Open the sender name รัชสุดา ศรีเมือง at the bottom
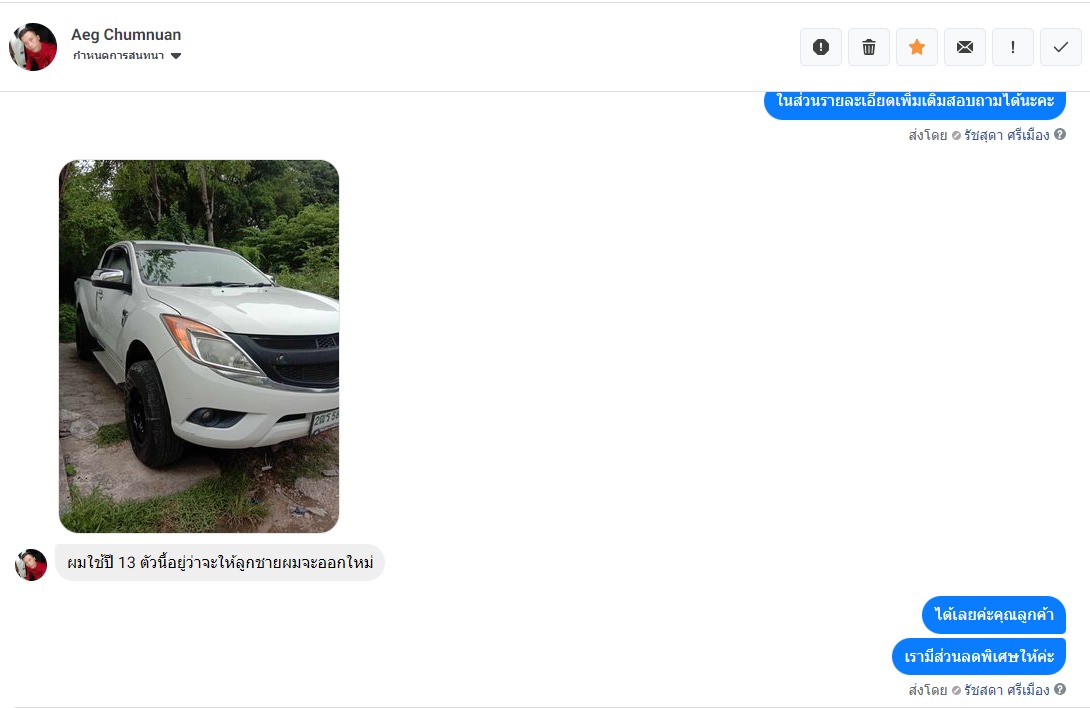The width and height of the screenshot is (1090, 708). [1006, 690]
